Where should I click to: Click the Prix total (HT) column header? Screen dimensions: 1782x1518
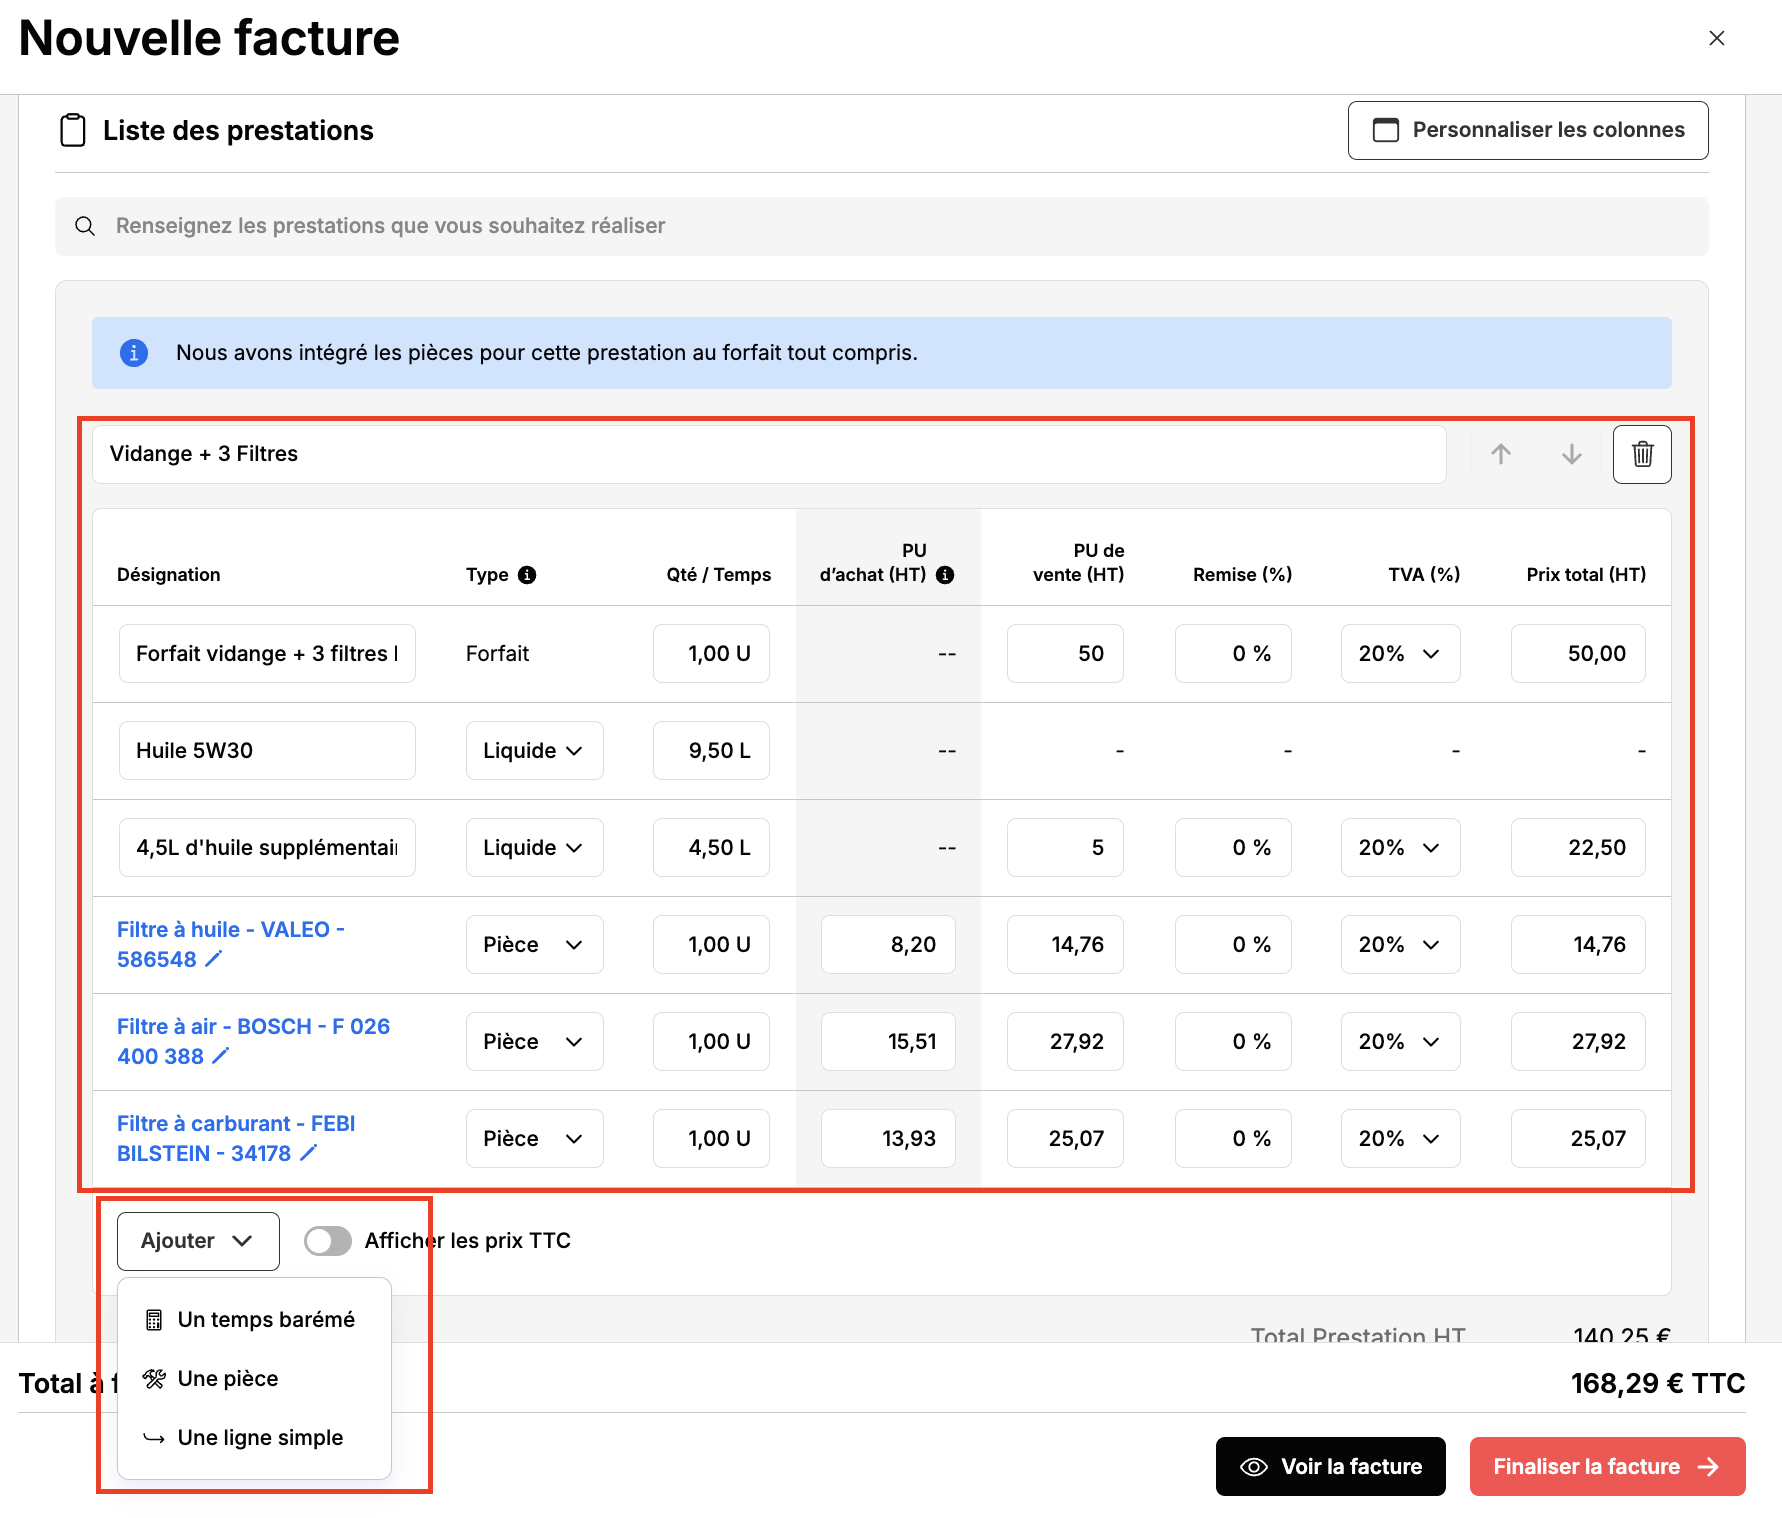point(1586,575)
